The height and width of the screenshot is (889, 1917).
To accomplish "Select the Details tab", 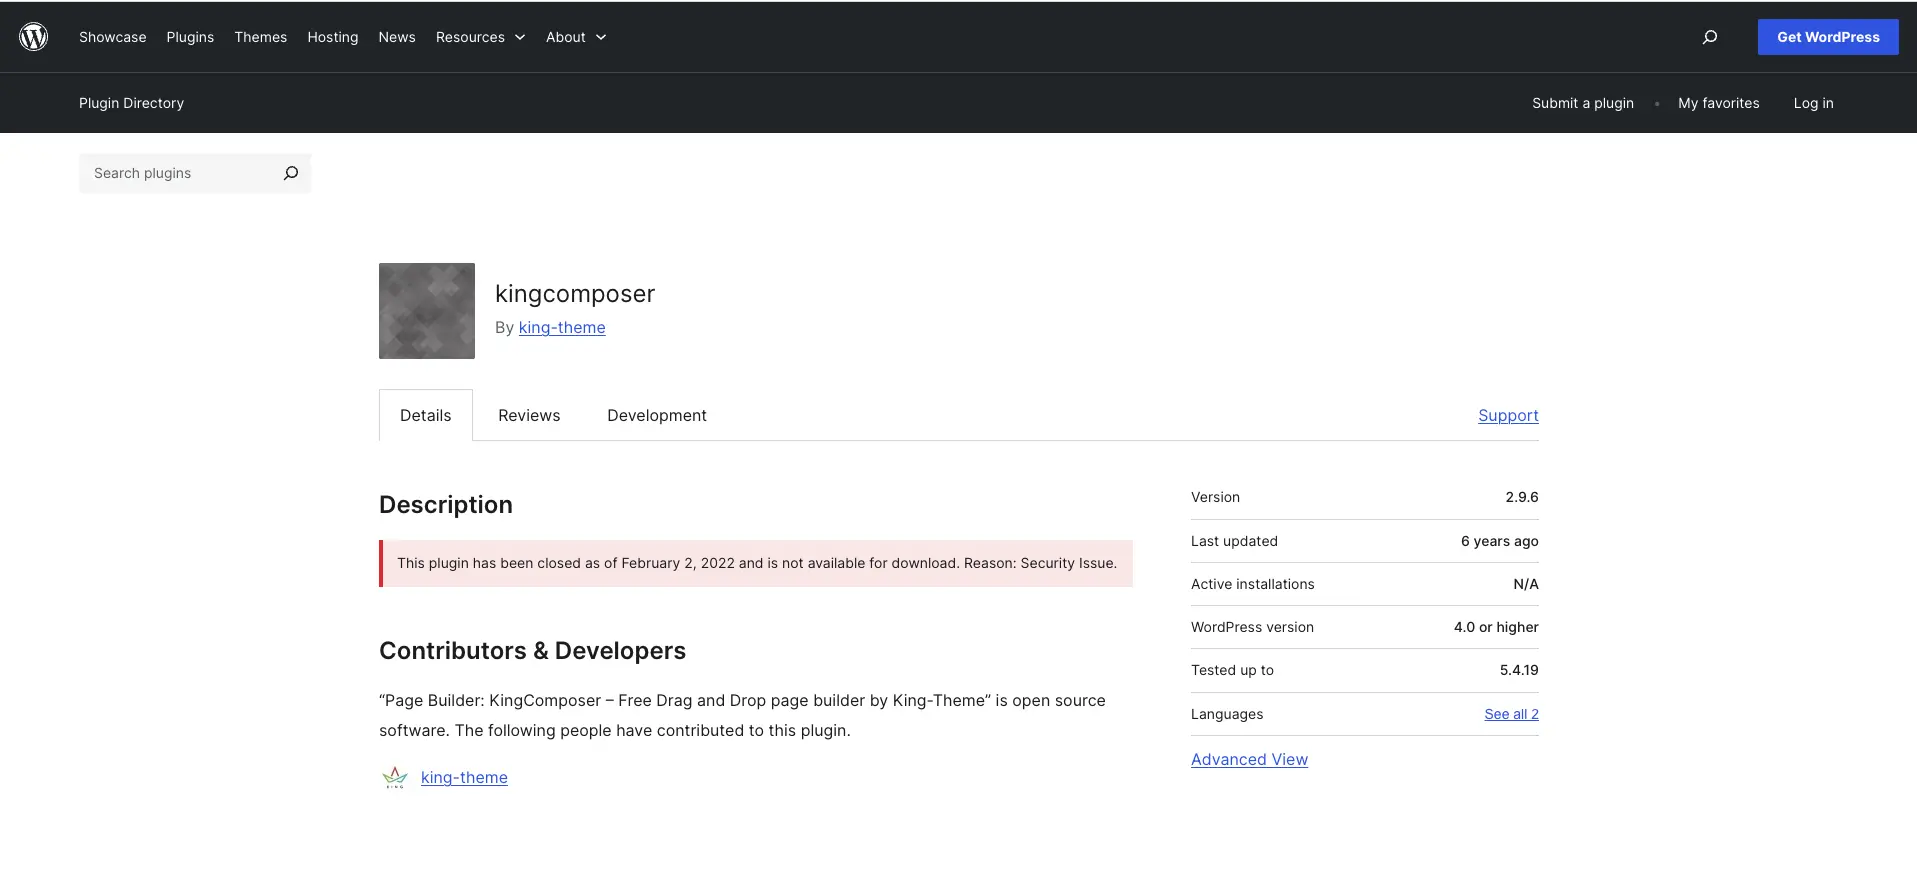I will [x=426, y=415].
